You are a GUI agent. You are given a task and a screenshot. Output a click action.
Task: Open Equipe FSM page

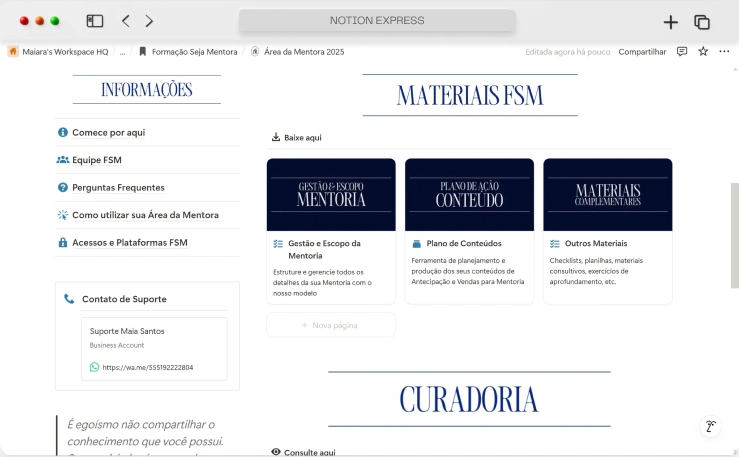pos(97,160)
